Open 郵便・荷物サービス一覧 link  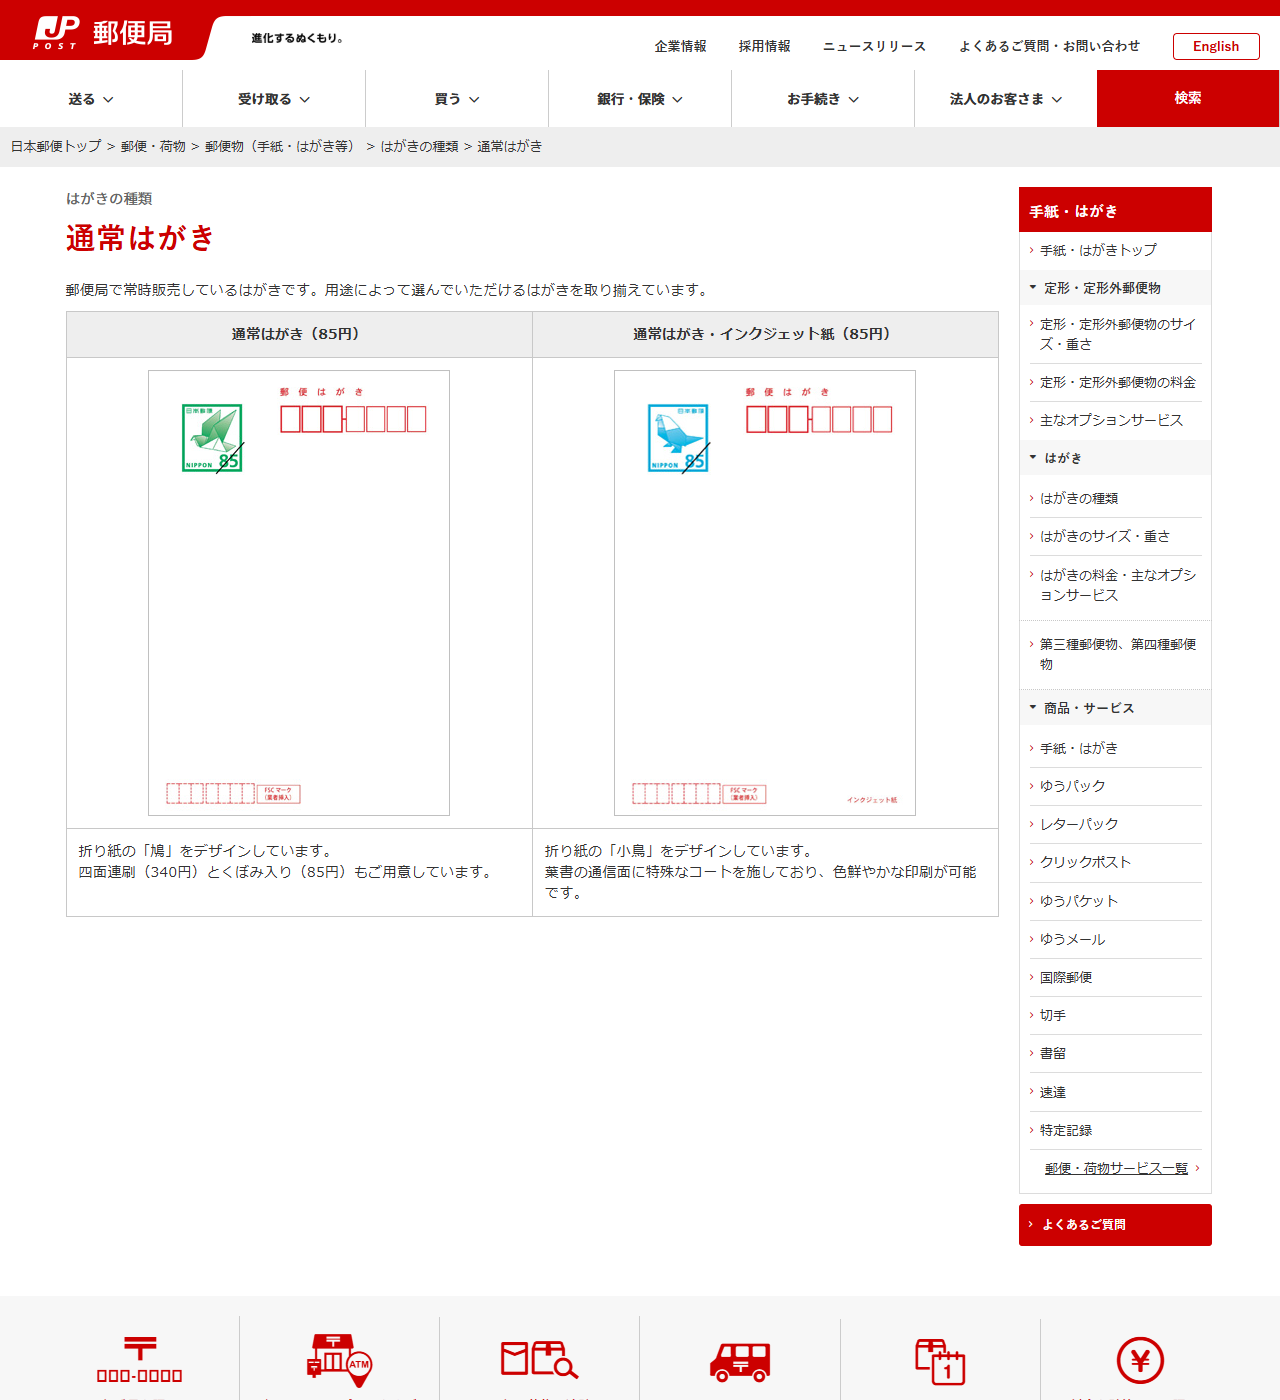click(1116, 1168)
